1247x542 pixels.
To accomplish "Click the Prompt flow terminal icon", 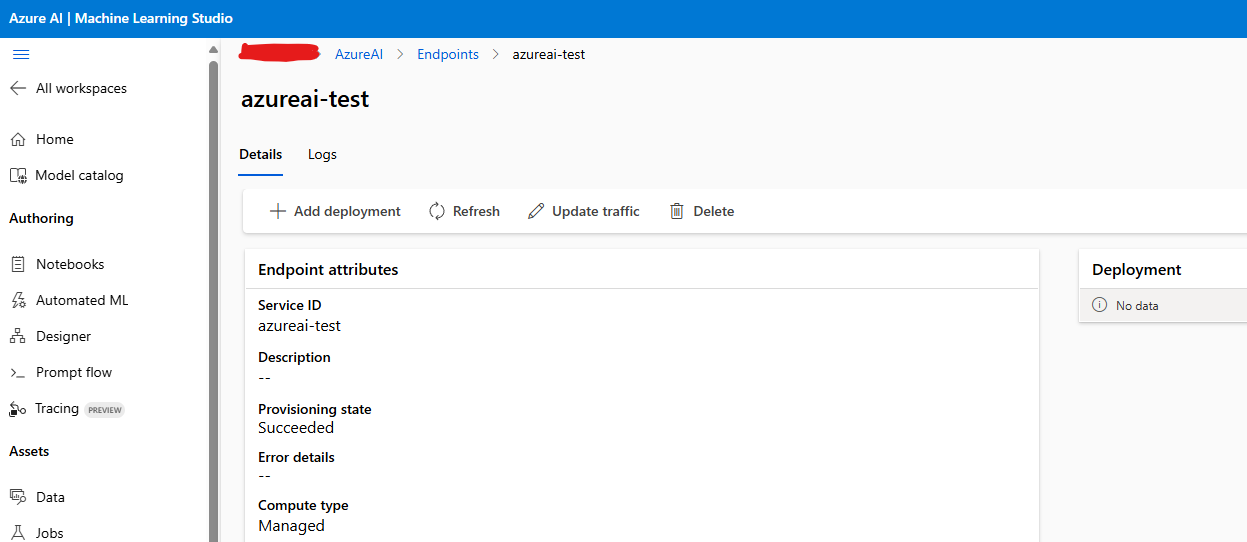I will (18, 372).
